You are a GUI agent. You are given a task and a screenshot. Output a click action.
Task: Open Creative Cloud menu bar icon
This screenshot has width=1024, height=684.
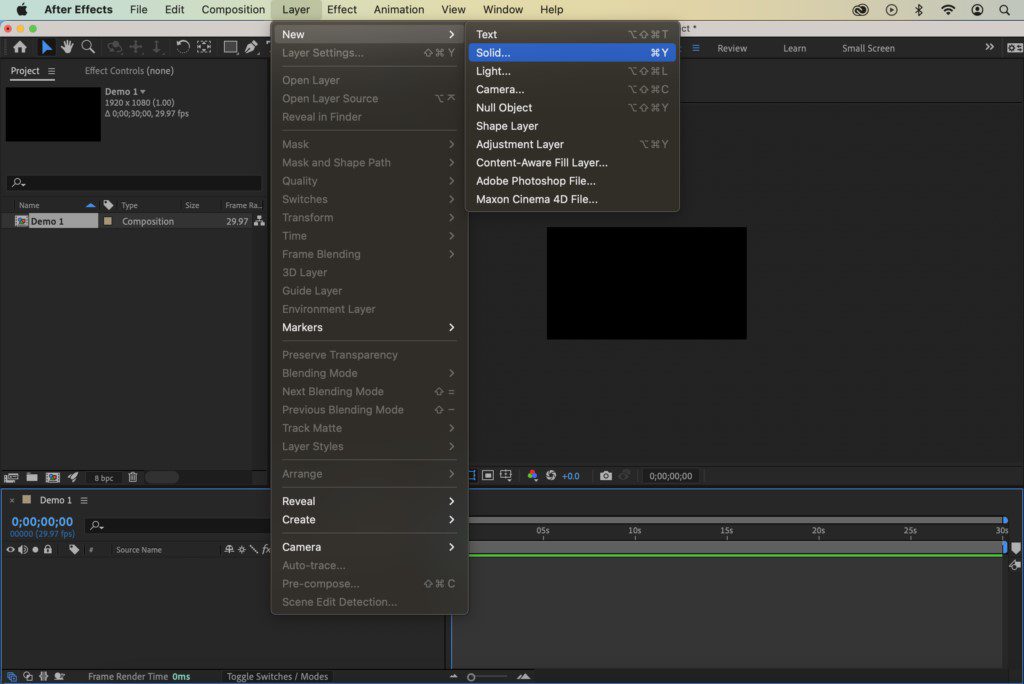point(861,10)
